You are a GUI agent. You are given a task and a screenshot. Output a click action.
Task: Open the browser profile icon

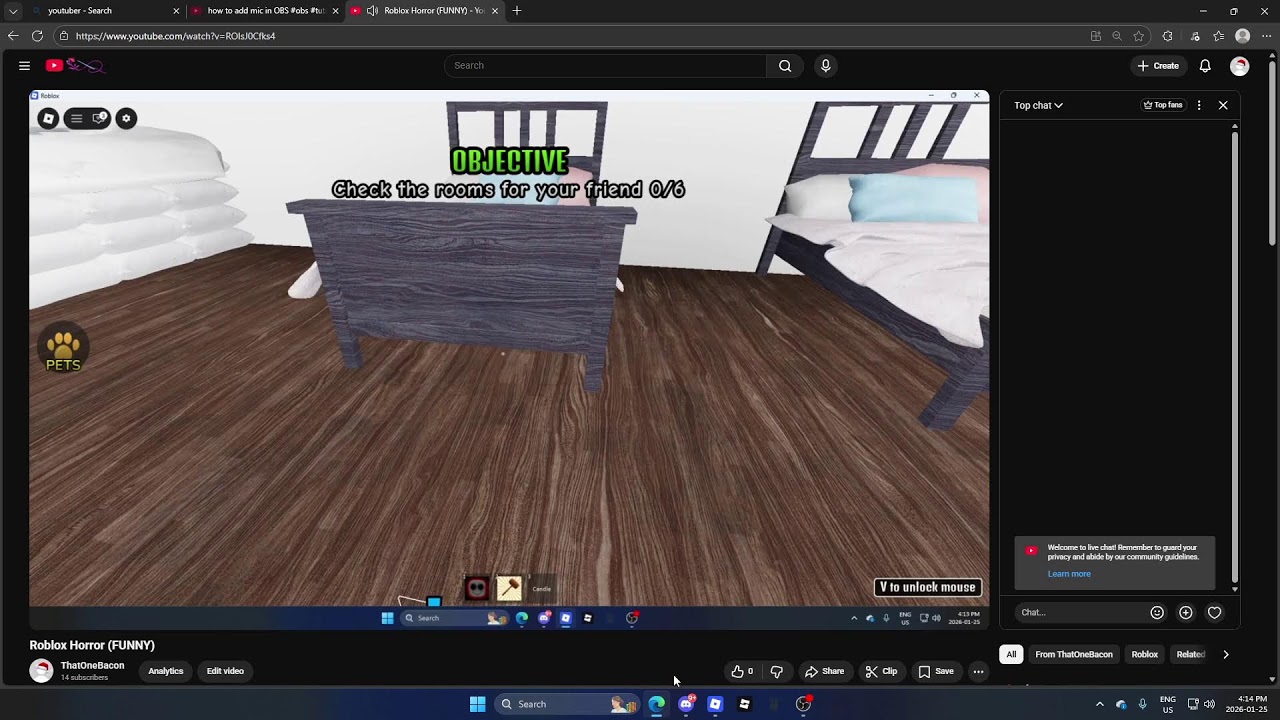coord(1243,36)
